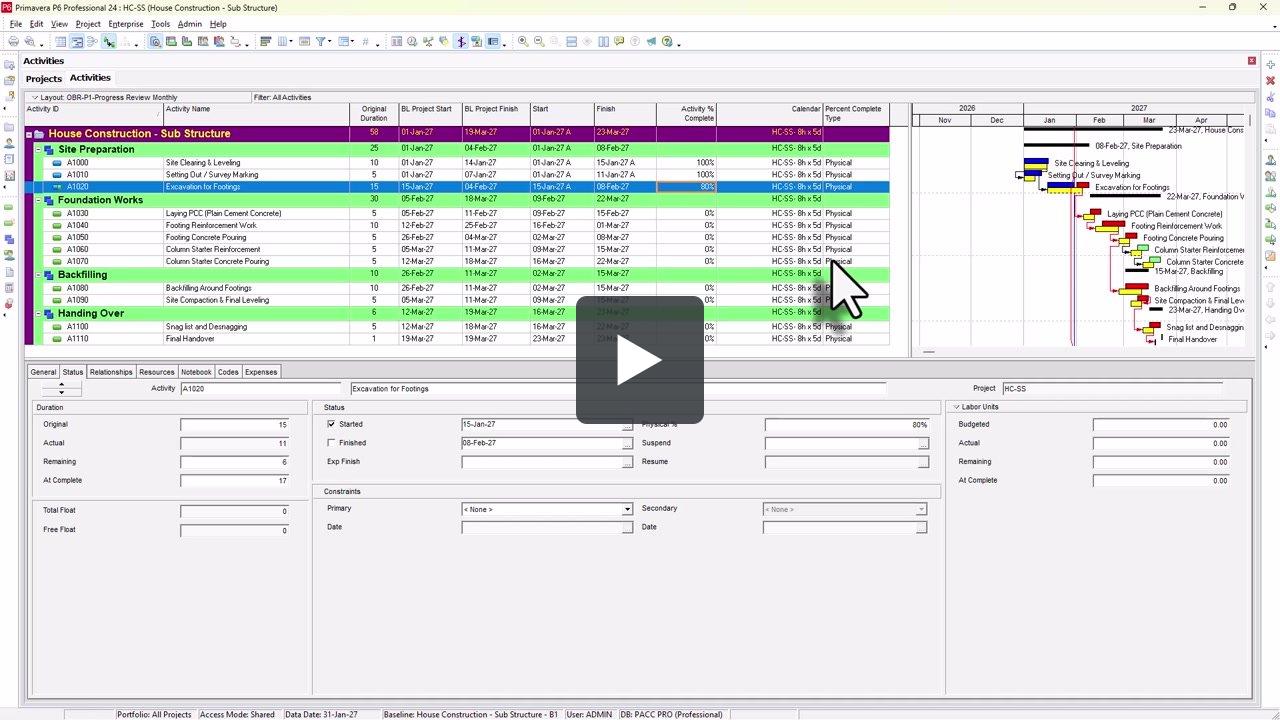The width and height of the screenshot is (1280, 720).
Task: Open the Exp Finish date picker button
Action: click(x=627, y=462)
